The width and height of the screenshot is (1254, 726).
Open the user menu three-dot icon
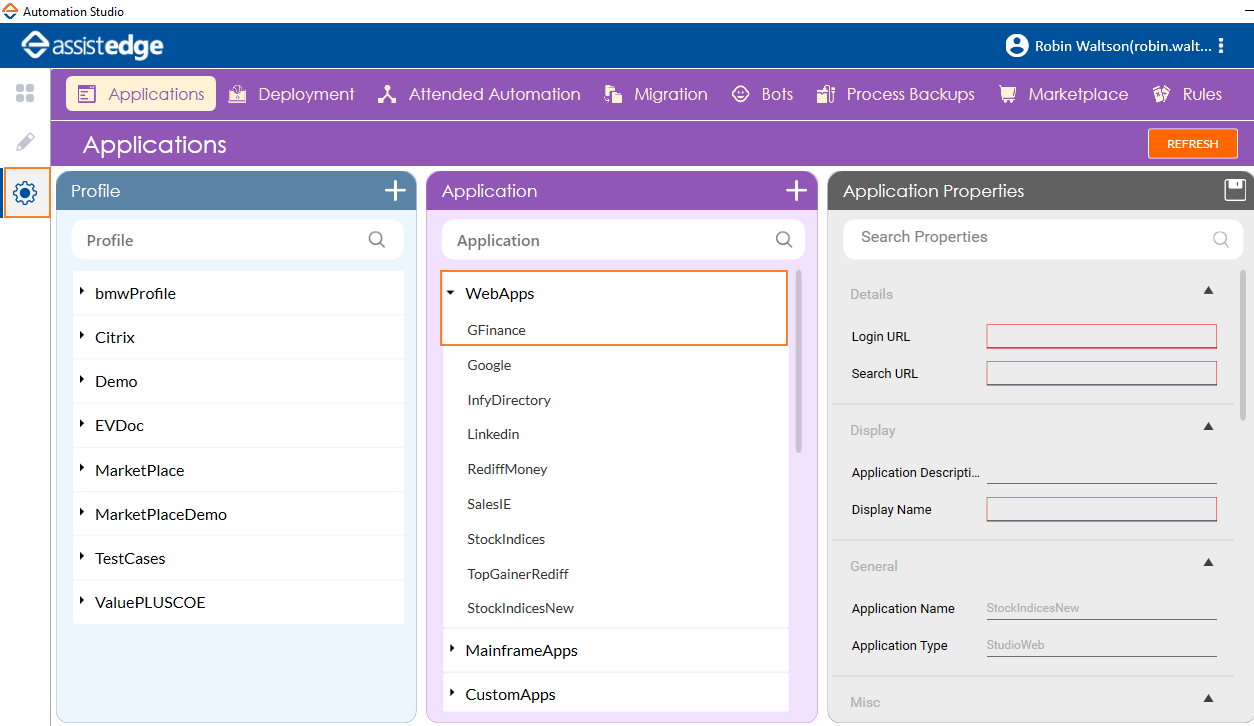(1221, 46)
